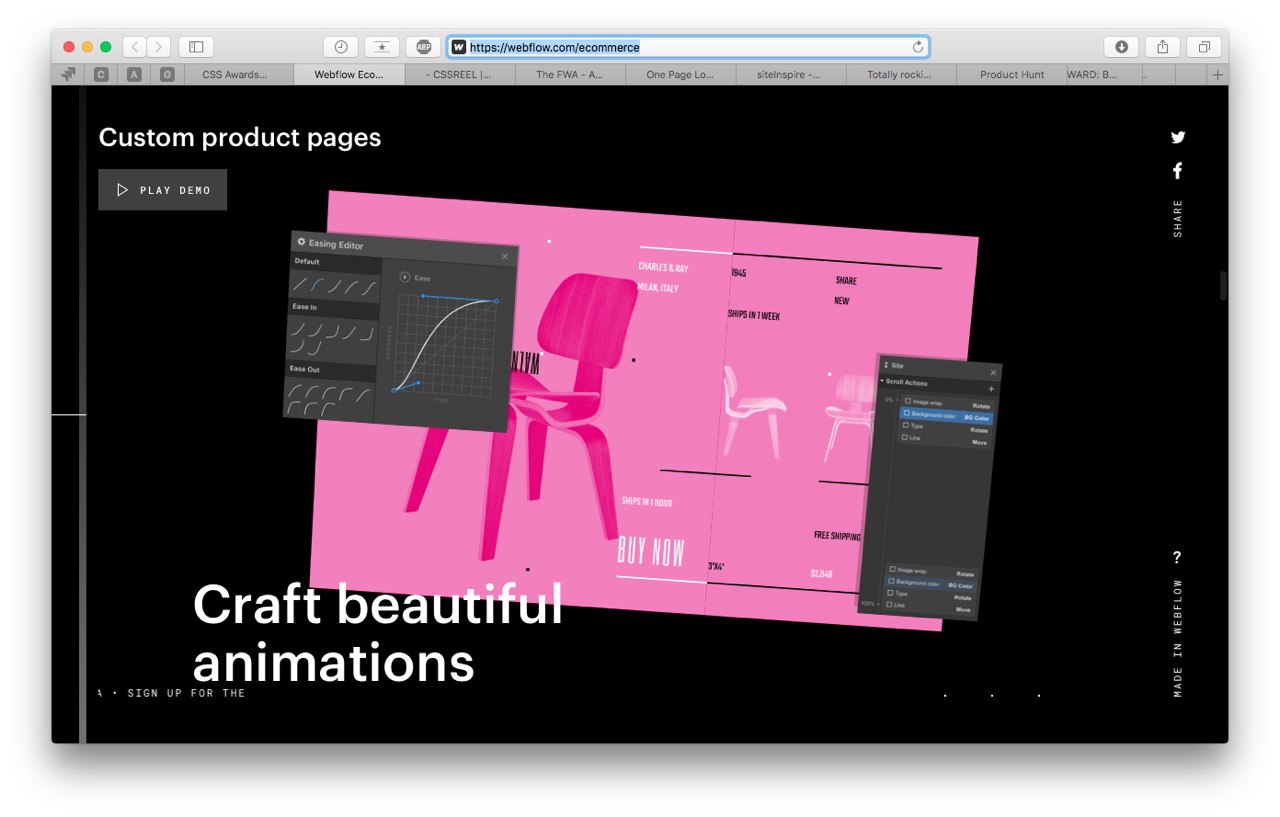Check Image wrap in the 0% group
The image size is (1280, 817).
[x=908, y=401]
